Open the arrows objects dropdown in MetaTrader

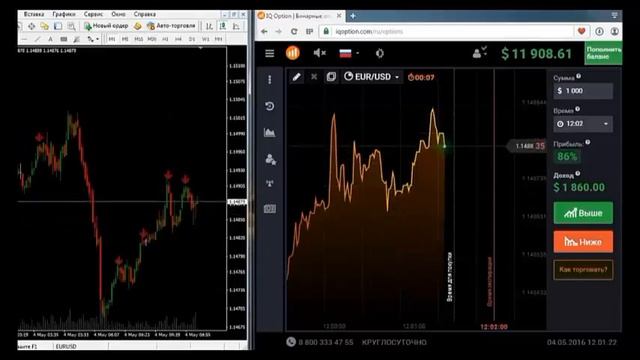coord(93,39)
